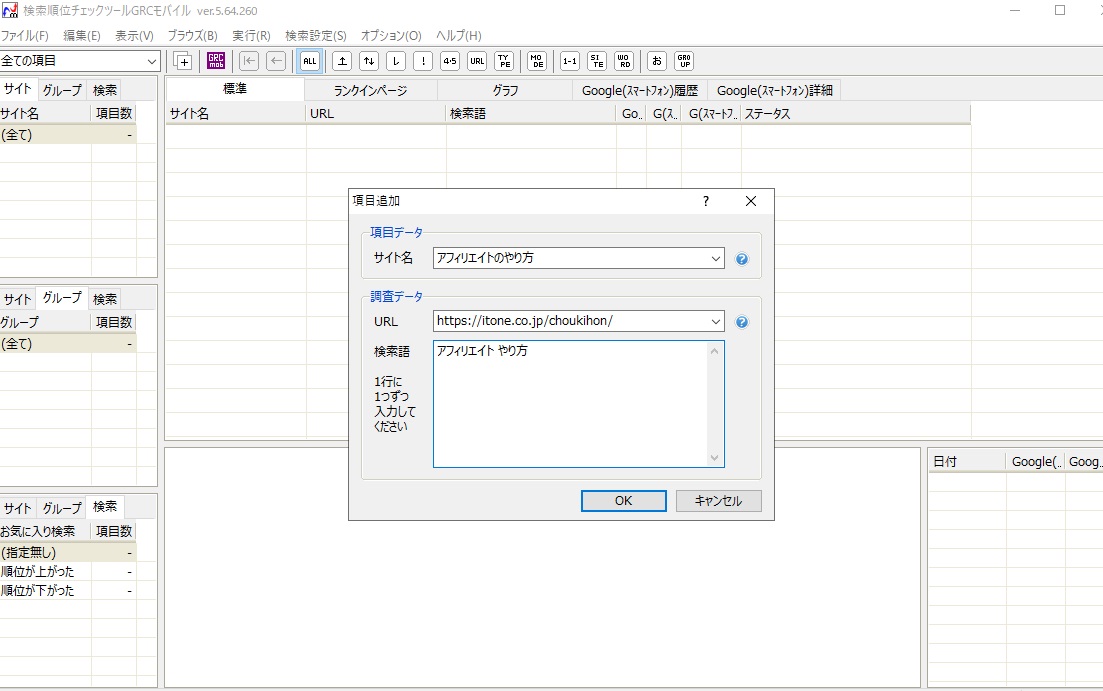
Task: Click the rank-up arrow filter icon
Action: pos(342,61)
